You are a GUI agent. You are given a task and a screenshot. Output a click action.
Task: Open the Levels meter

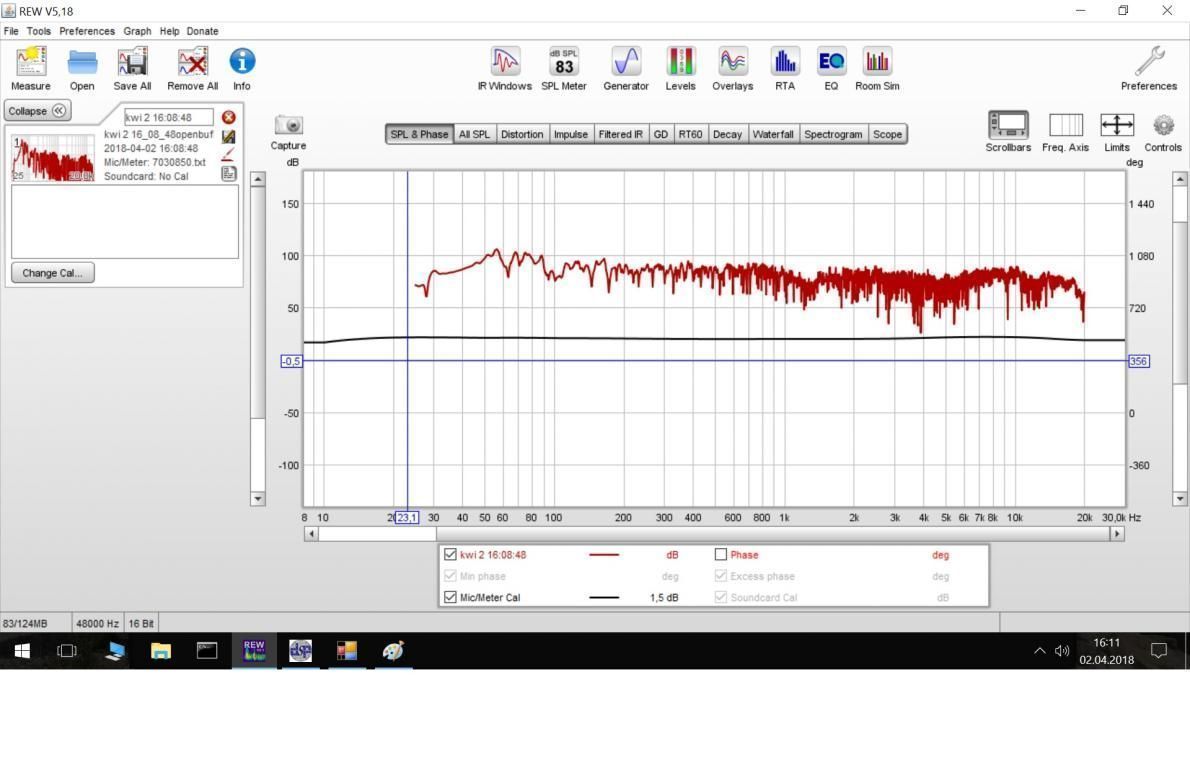coord(680,68)
